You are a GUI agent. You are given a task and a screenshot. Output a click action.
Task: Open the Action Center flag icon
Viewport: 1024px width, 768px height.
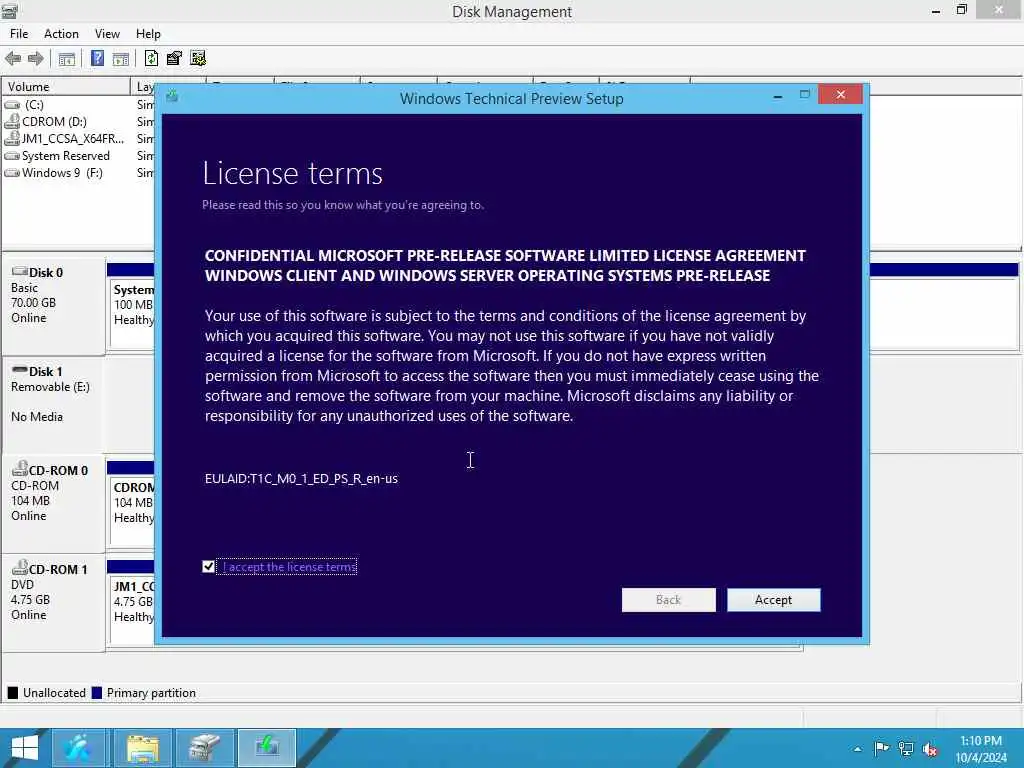(x=881, y=748)
